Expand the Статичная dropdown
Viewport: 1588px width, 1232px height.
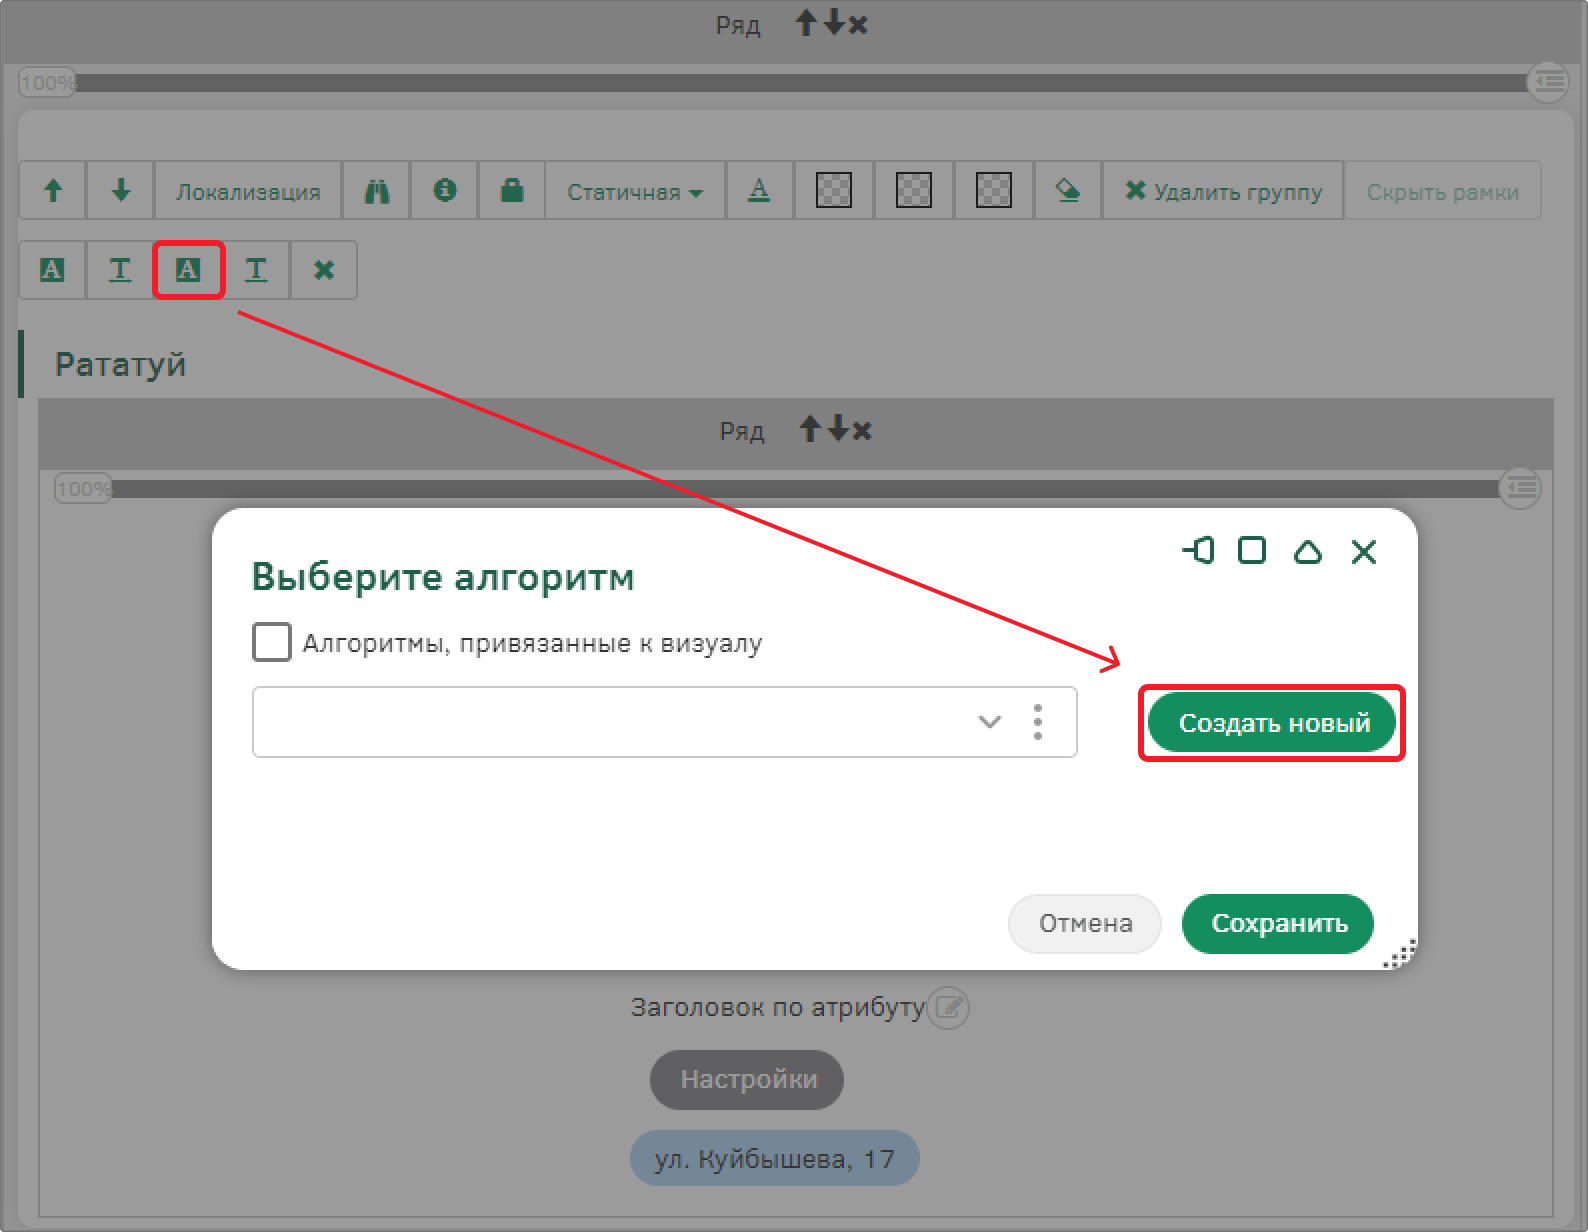(635, 190)
